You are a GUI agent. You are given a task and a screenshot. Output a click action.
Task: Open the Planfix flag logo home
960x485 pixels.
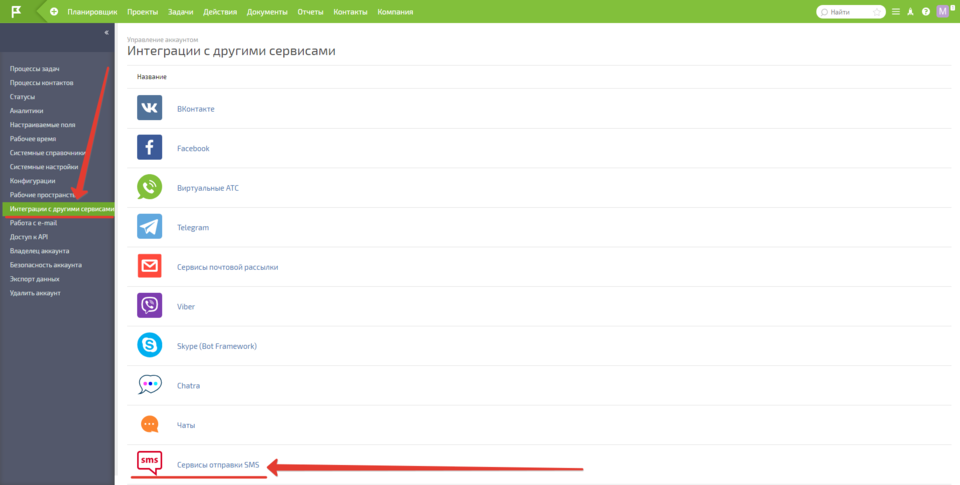pos(16,11)
